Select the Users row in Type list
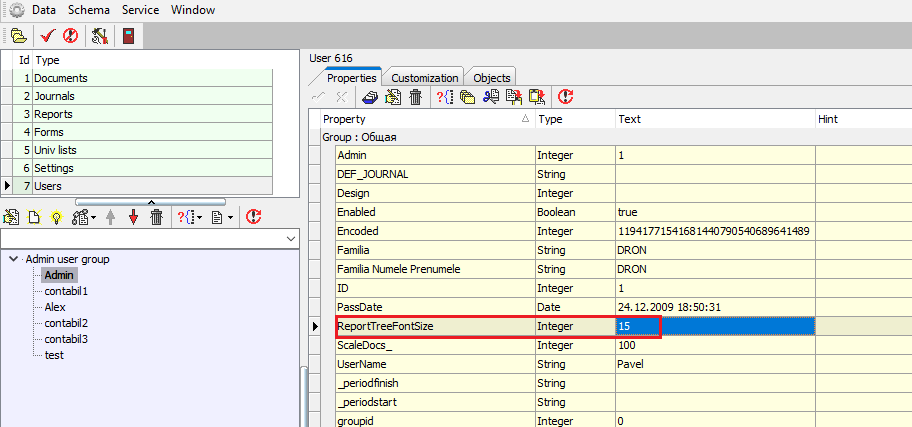The image size is (912, 427). click(142, 186)
